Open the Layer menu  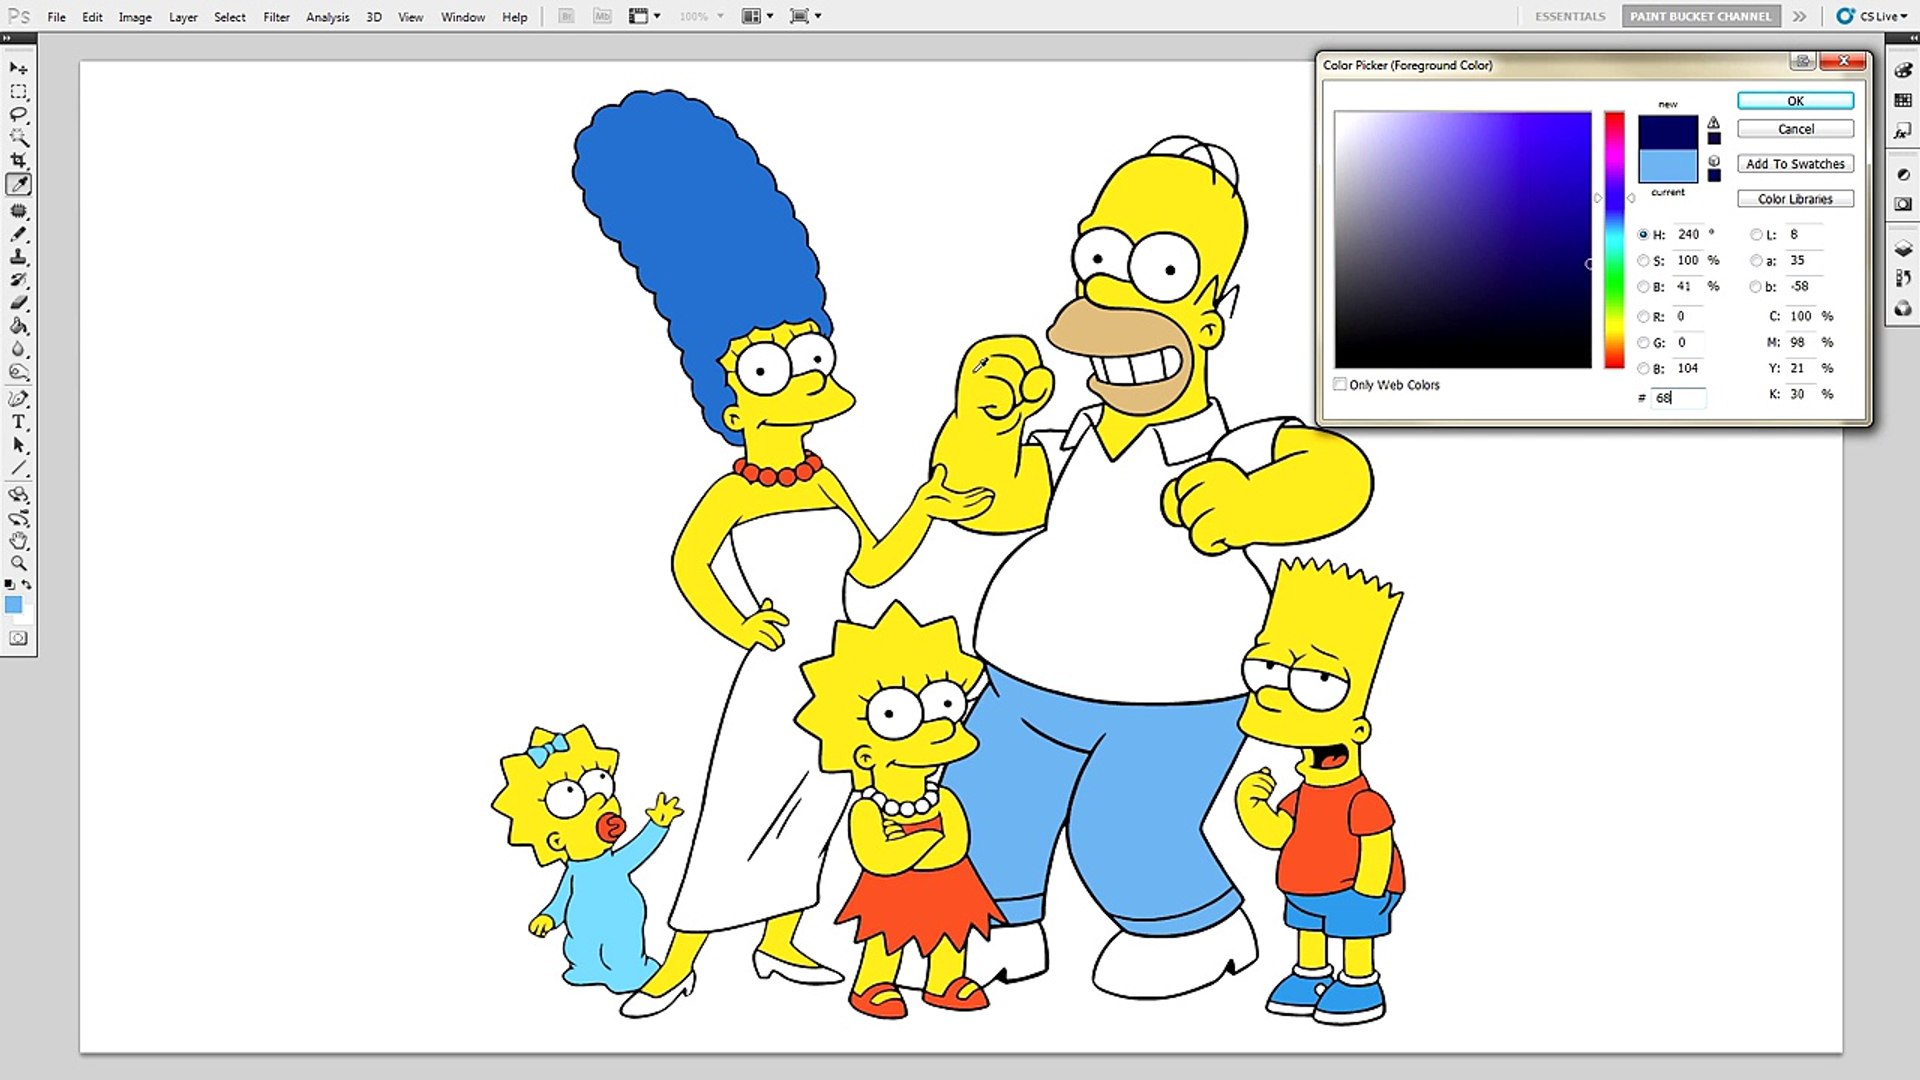(183, 17)
